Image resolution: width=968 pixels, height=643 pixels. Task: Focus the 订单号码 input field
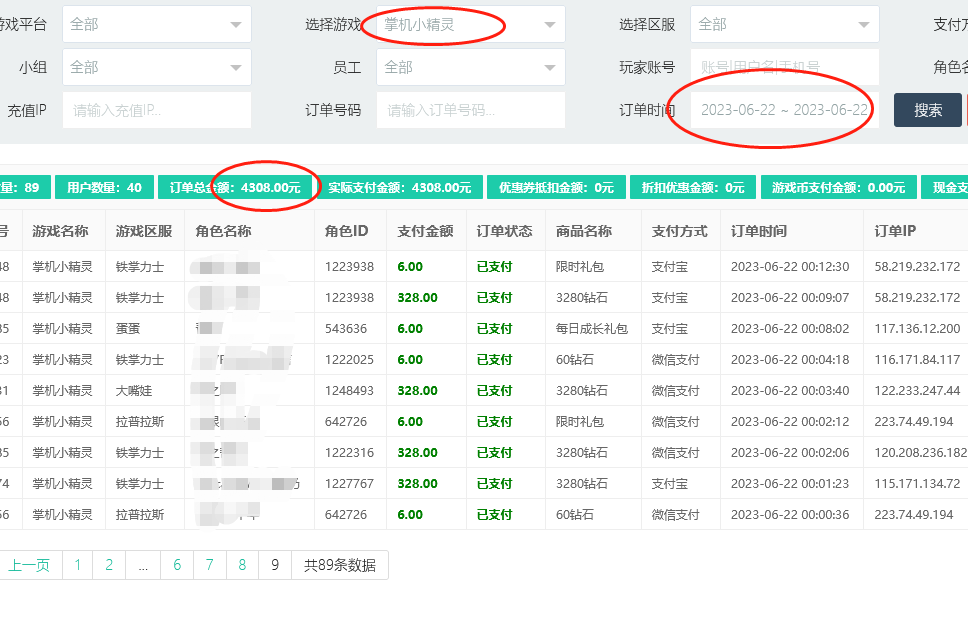point(470,110)
